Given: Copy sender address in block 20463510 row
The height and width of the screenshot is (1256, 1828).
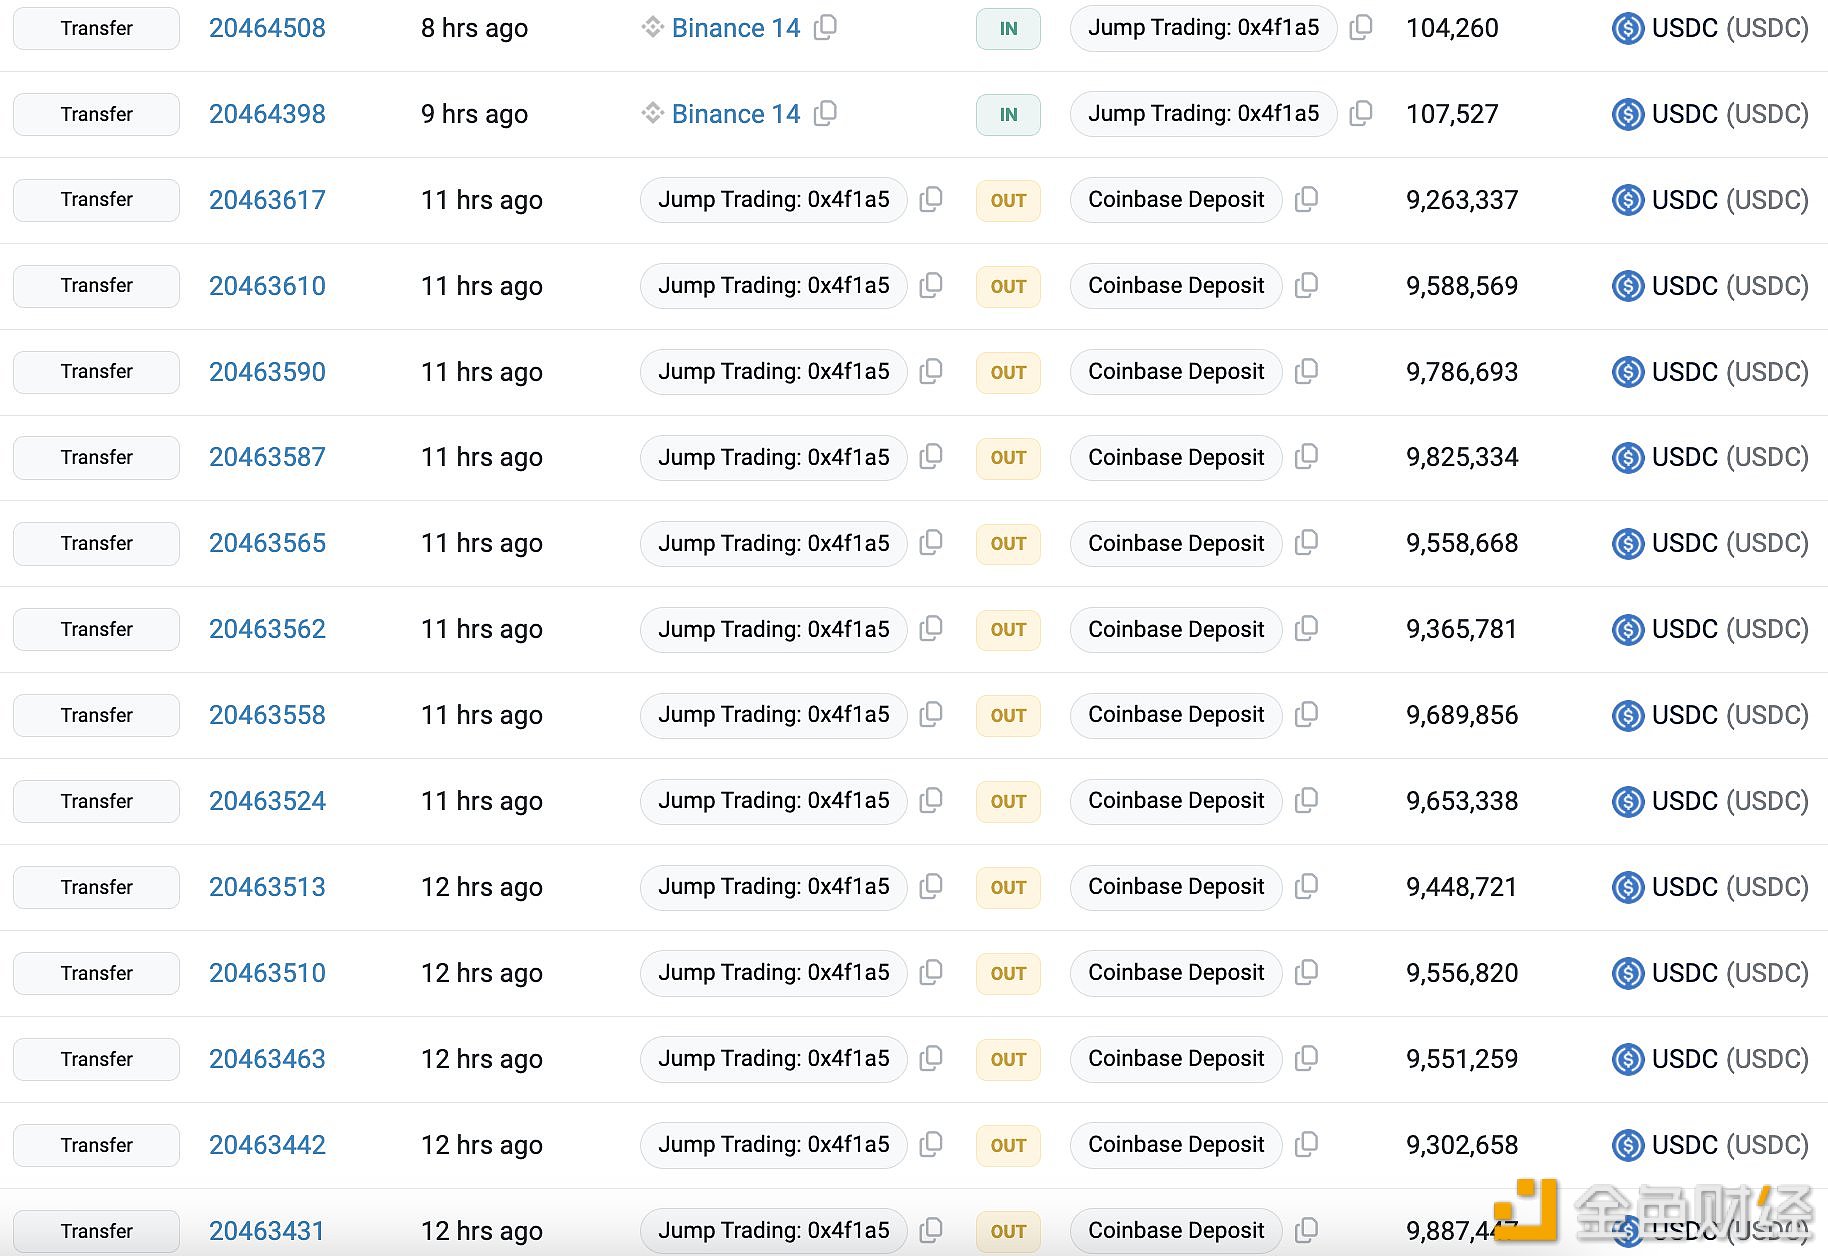Looking at the screenshot, I should [931, 973].
